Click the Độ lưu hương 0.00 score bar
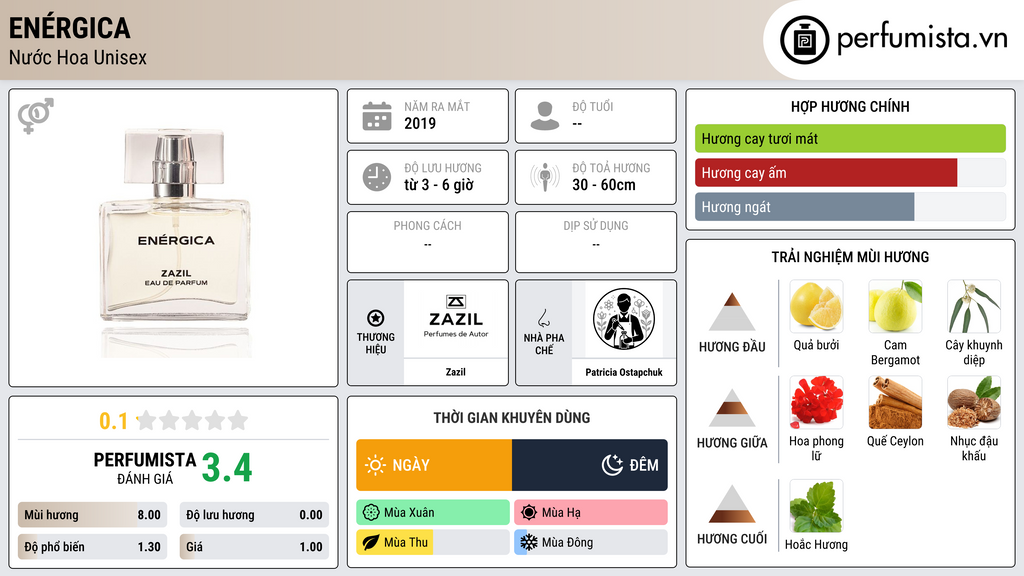1024x576 pixels. pyautogui.click(x=254, y=515)
